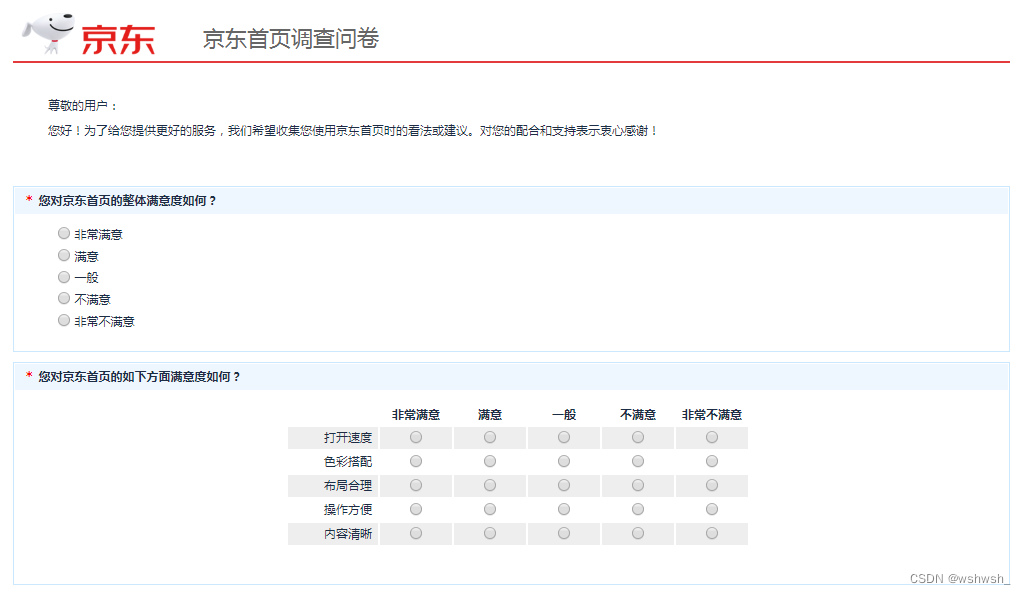Click the 打开速度 row label
Viewport: 1026px width, 594px height.
click(347, 438)
